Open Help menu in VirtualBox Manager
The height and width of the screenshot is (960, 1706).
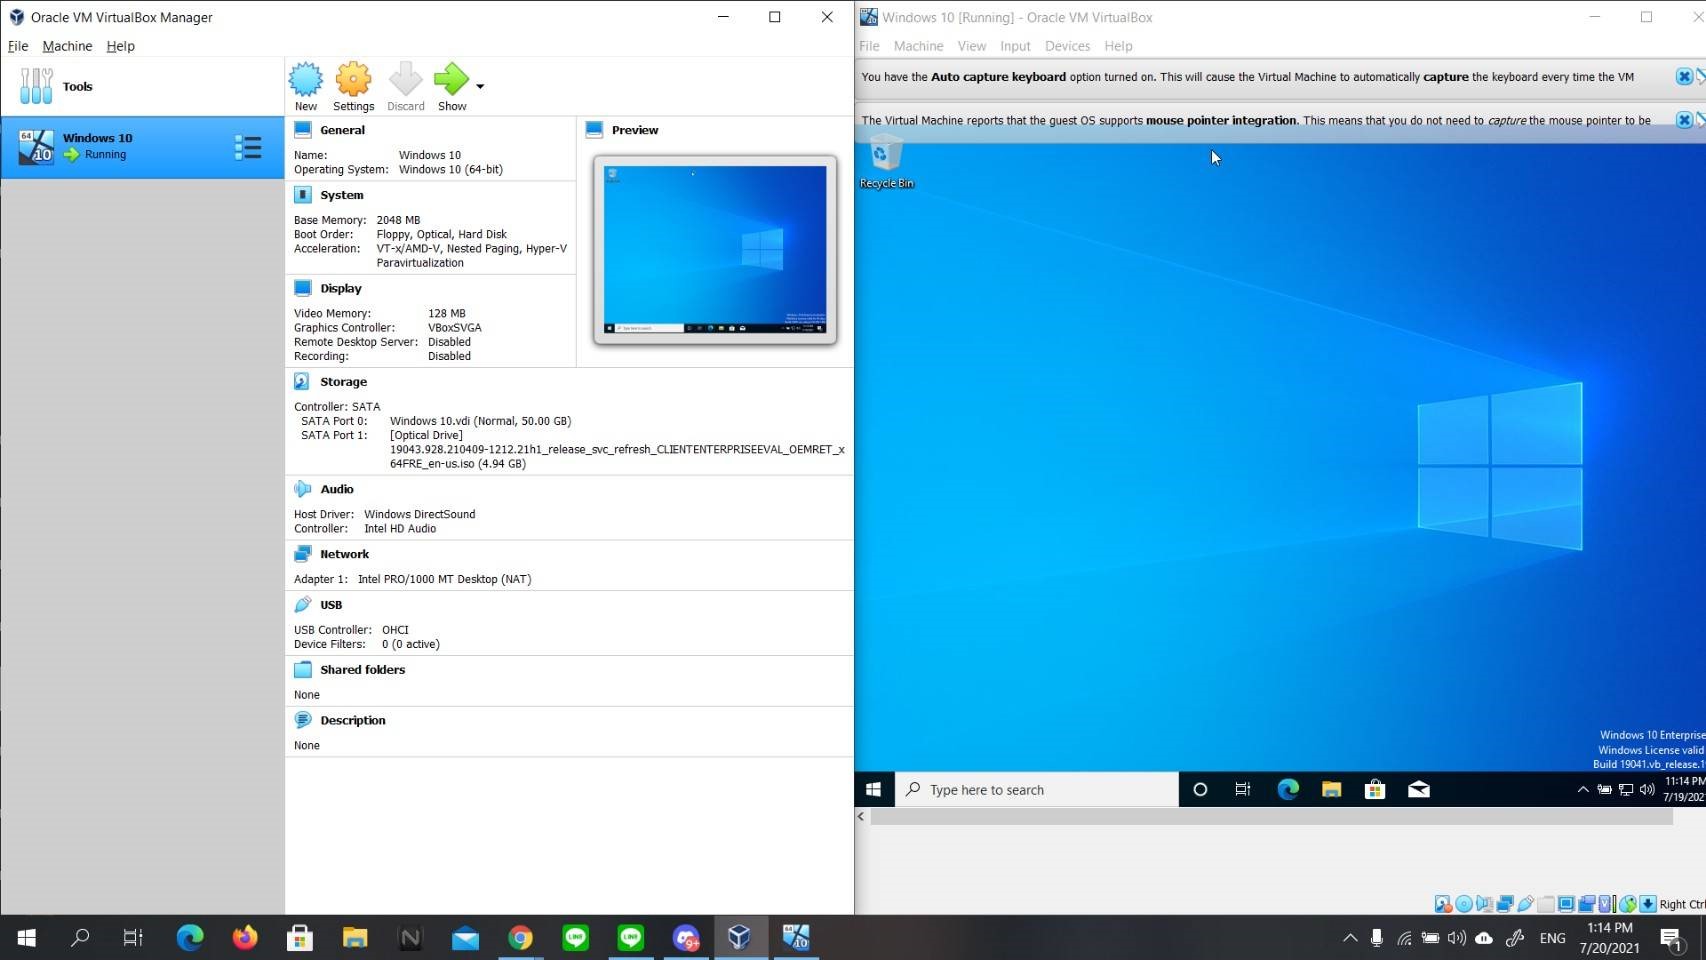[120, 46]
